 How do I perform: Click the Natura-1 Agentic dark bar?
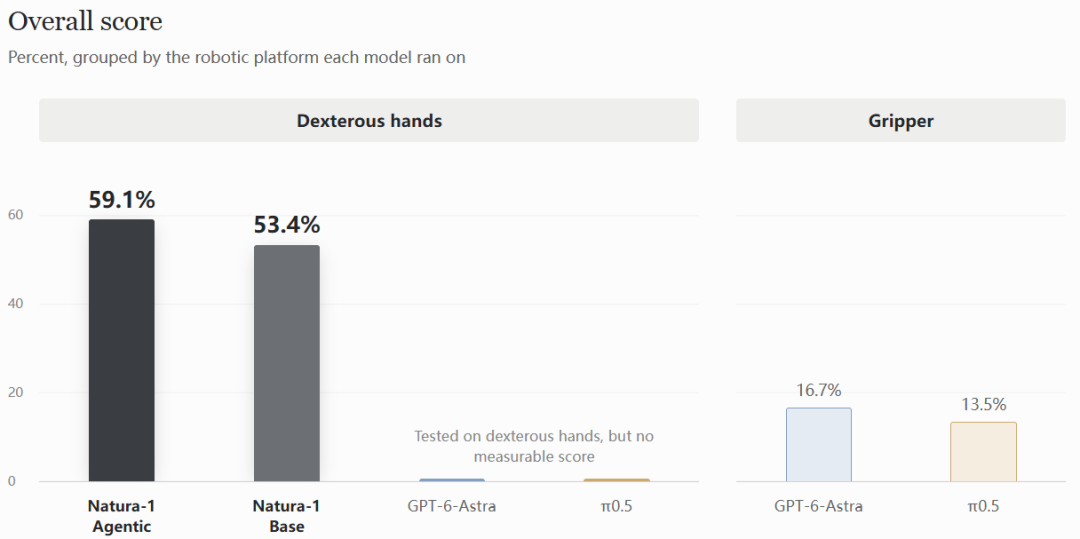coord(121,350)
